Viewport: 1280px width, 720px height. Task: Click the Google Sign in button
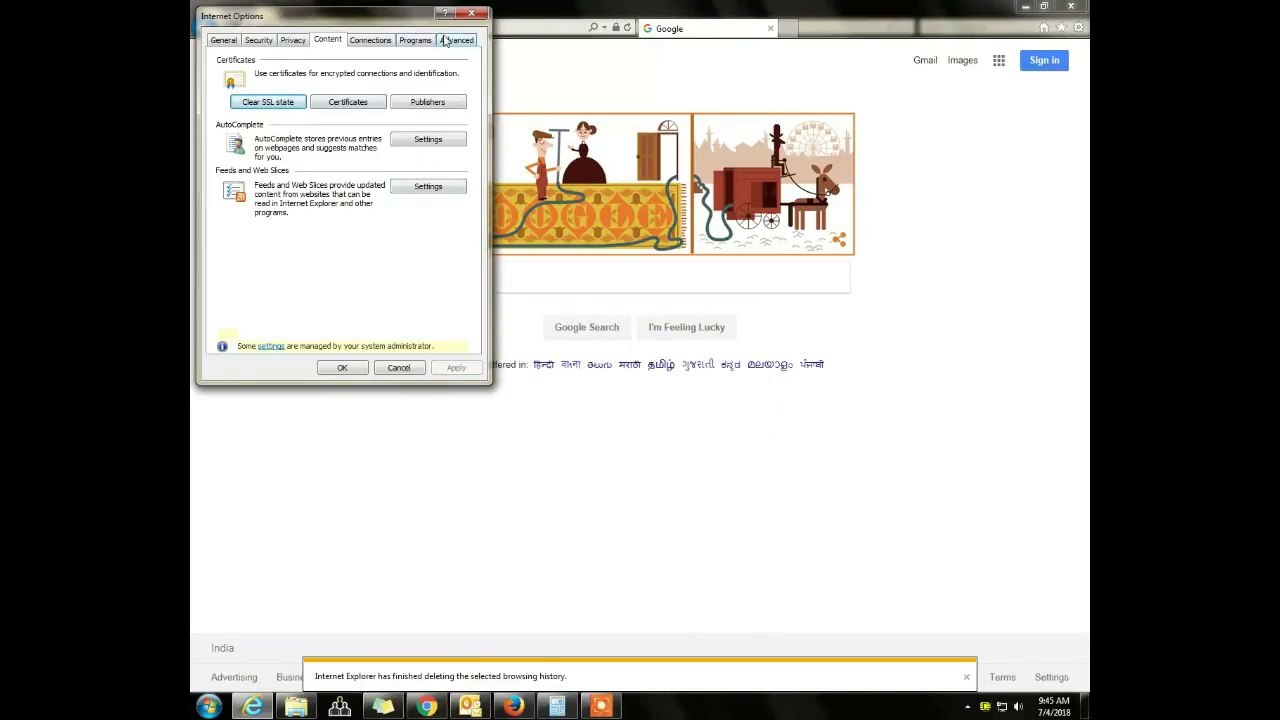(x=1044, y=60)
